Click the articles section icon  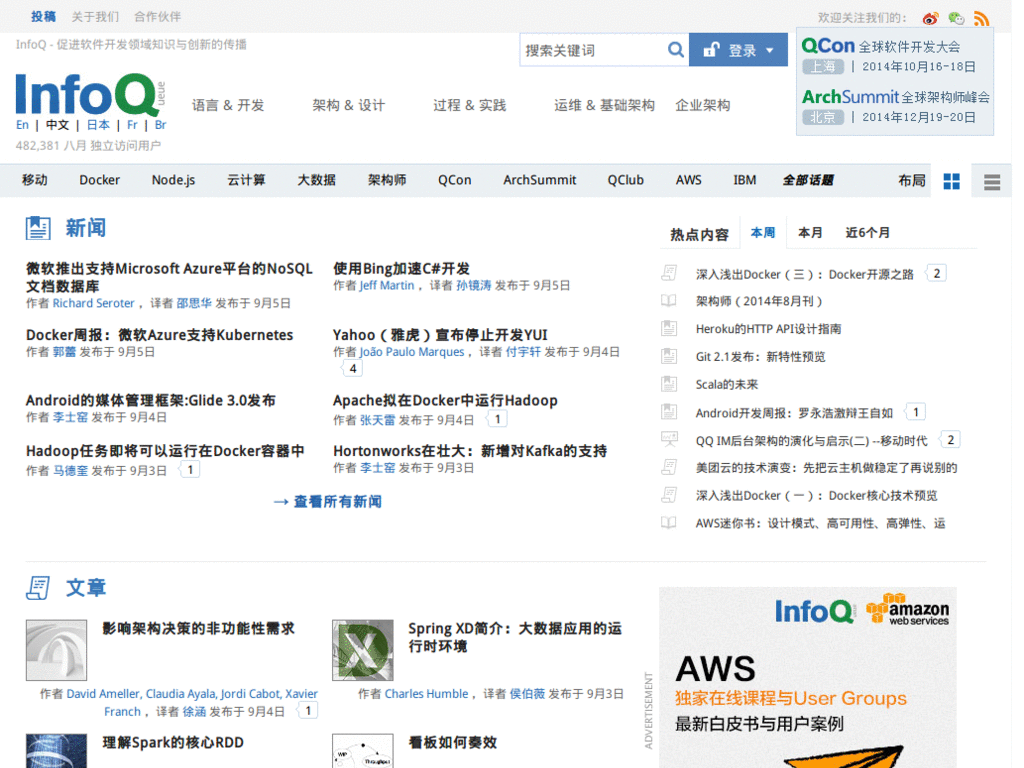(x=38, y=588)
